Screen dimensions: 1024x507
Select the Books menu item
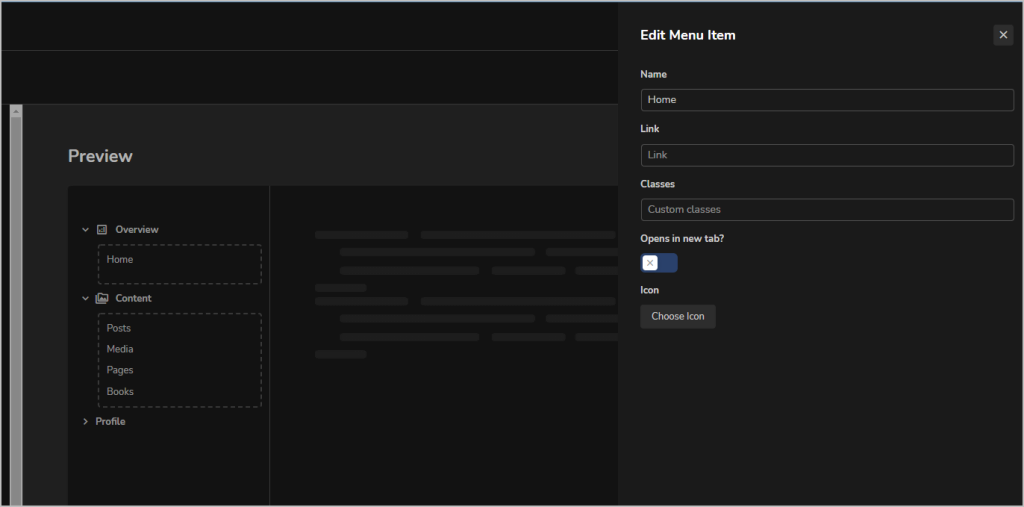(120, 391)
